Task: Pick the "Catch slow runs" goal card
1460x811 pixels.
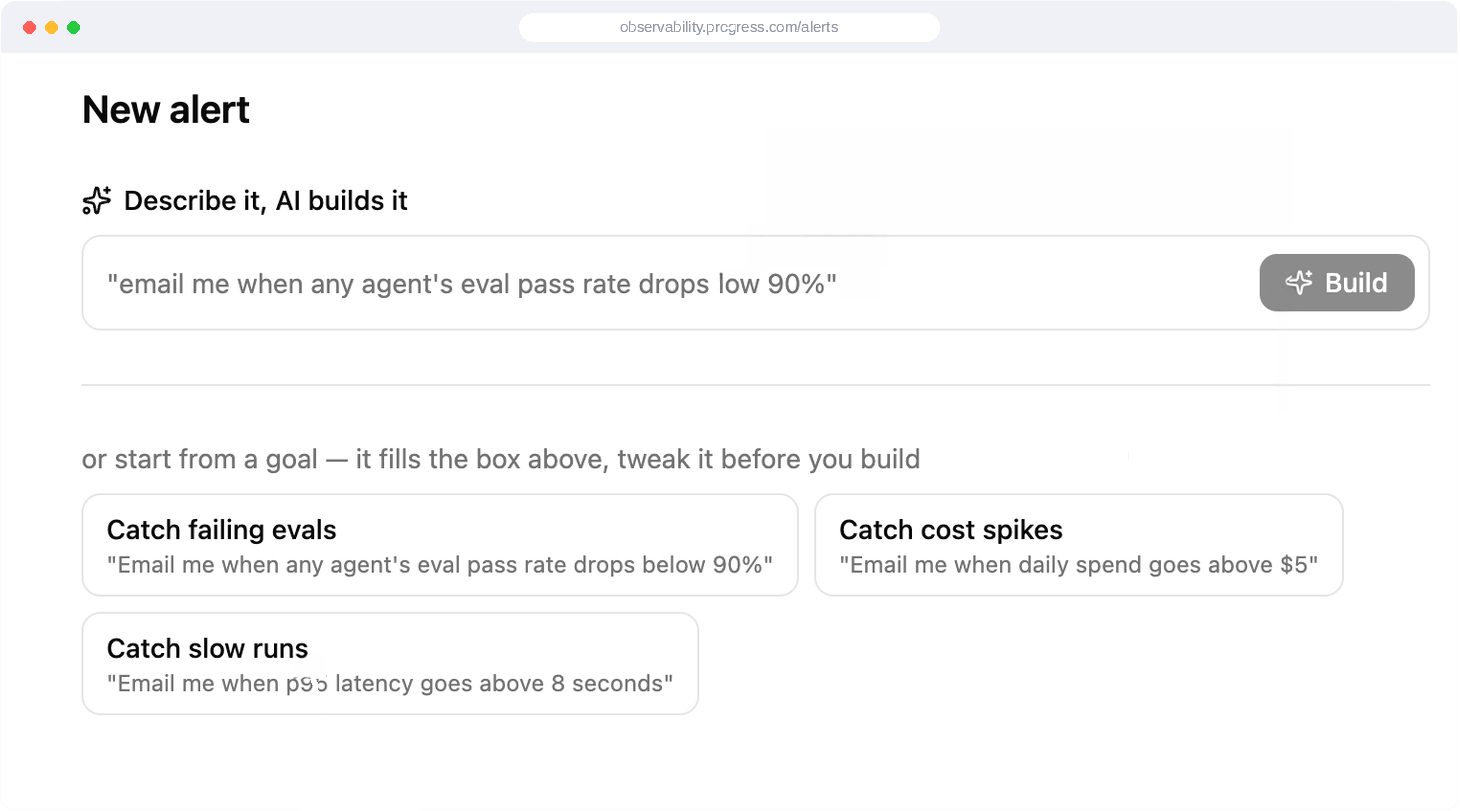Action: [x=390, y=664]
